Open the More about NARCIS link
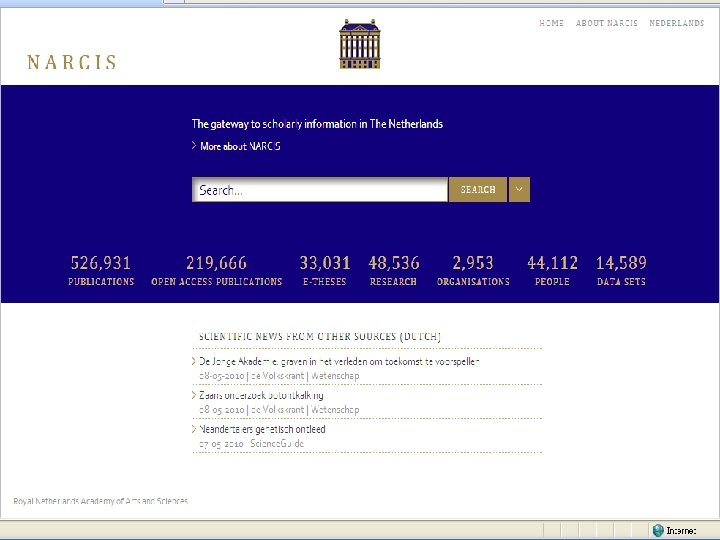The width and height of the screenshot is (720, 540). click(x=240, y=146)
